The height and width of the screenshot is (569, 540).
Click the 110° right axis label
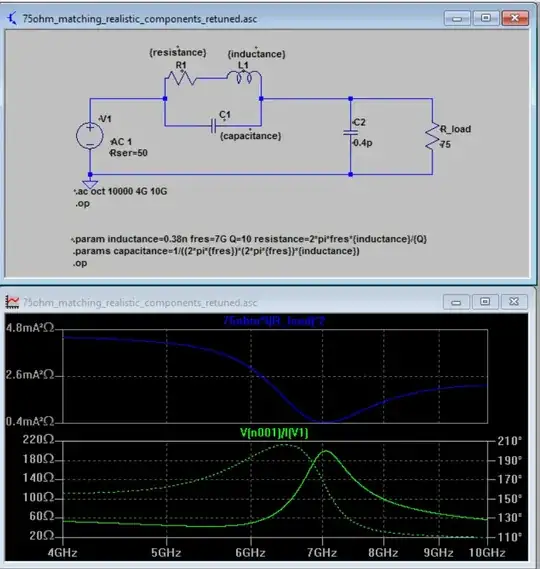(510, 537)
